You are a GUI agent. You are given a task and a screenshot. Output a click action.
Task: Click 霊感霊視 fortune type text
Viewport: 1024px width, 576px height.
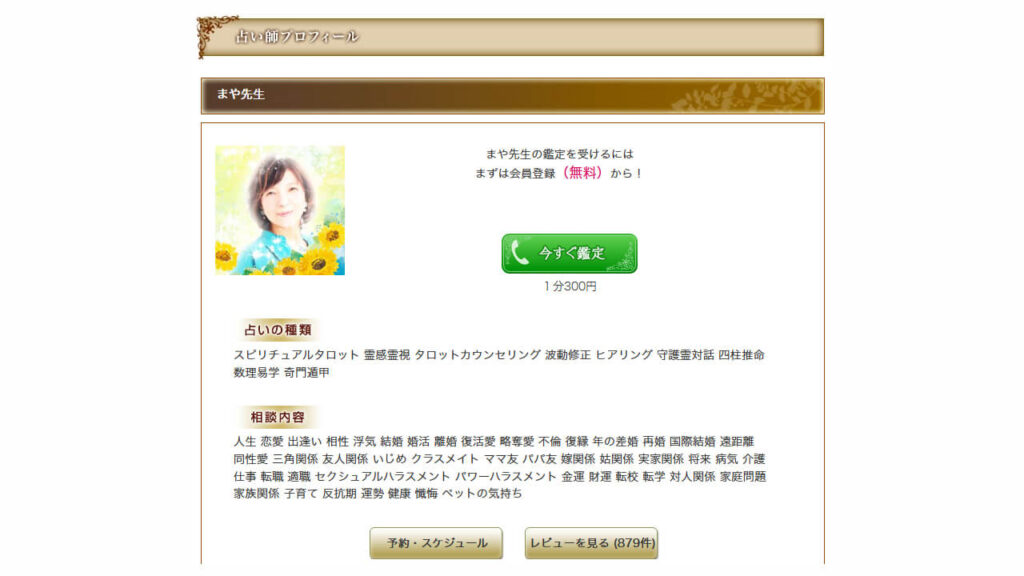click(x=387, y=355)
